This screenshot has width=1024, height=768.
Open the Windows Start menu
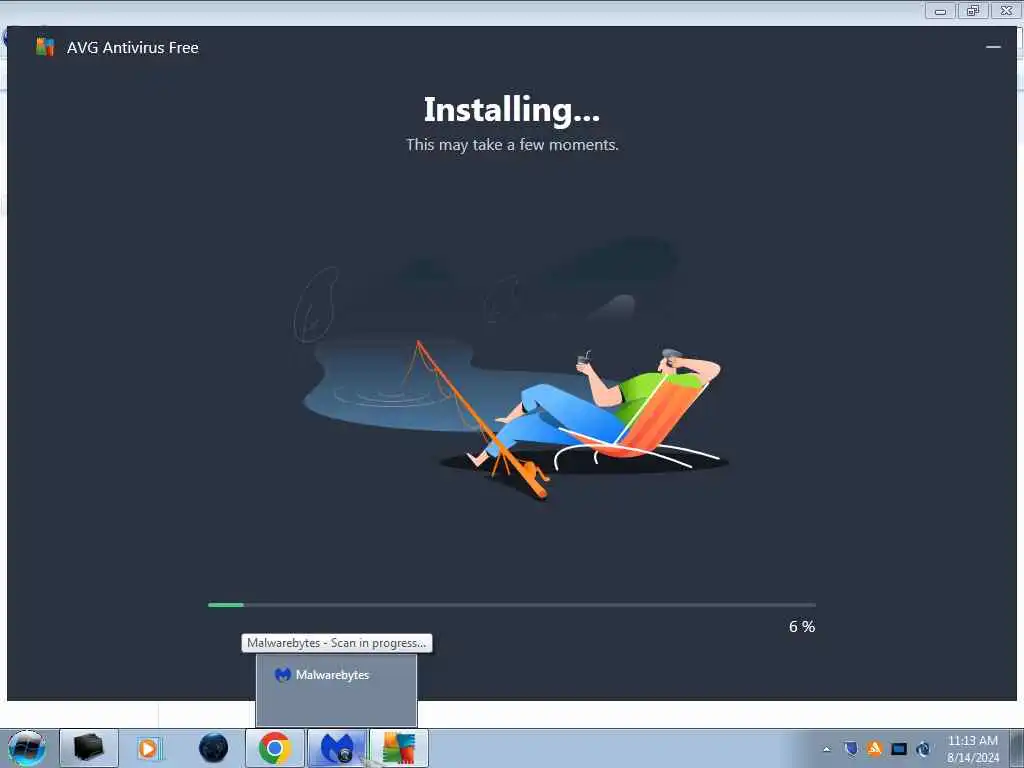[26, 748]
